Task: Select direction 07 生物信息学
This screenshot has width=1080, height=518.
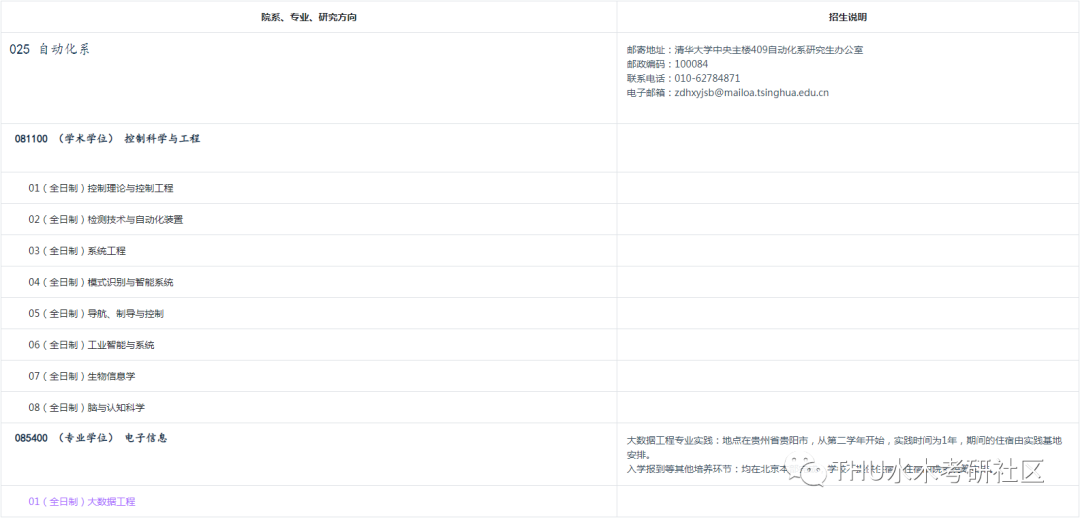Action: 82,376
